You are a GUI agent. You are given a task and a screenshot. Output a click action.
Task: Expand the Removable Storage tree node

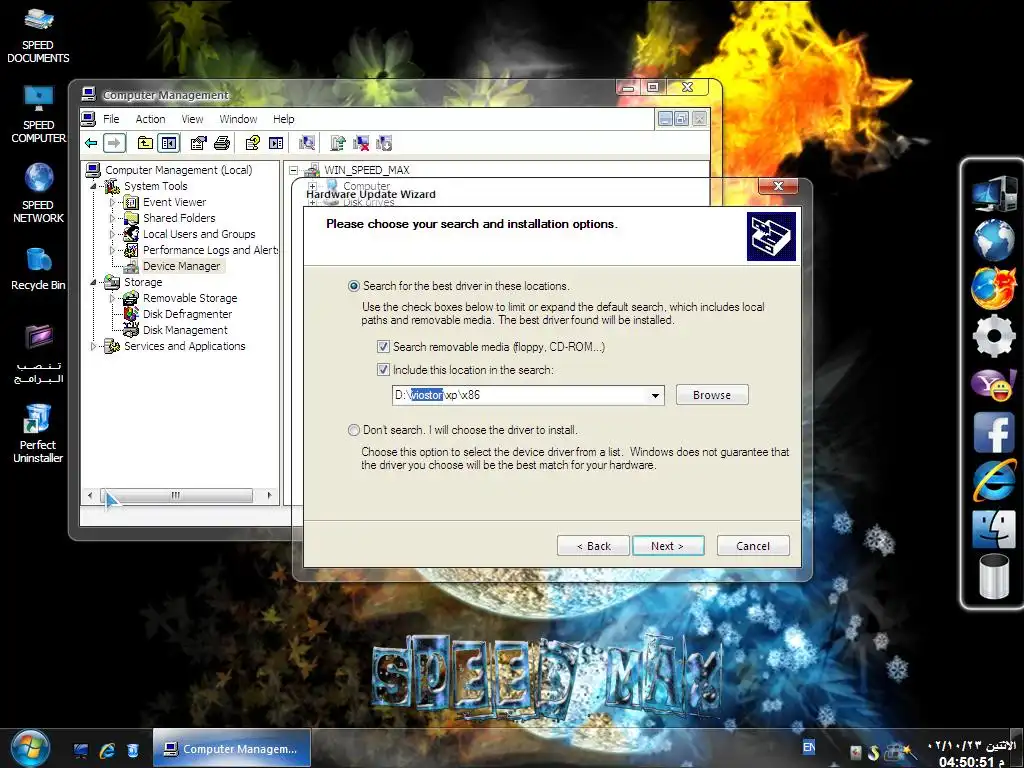112,298
